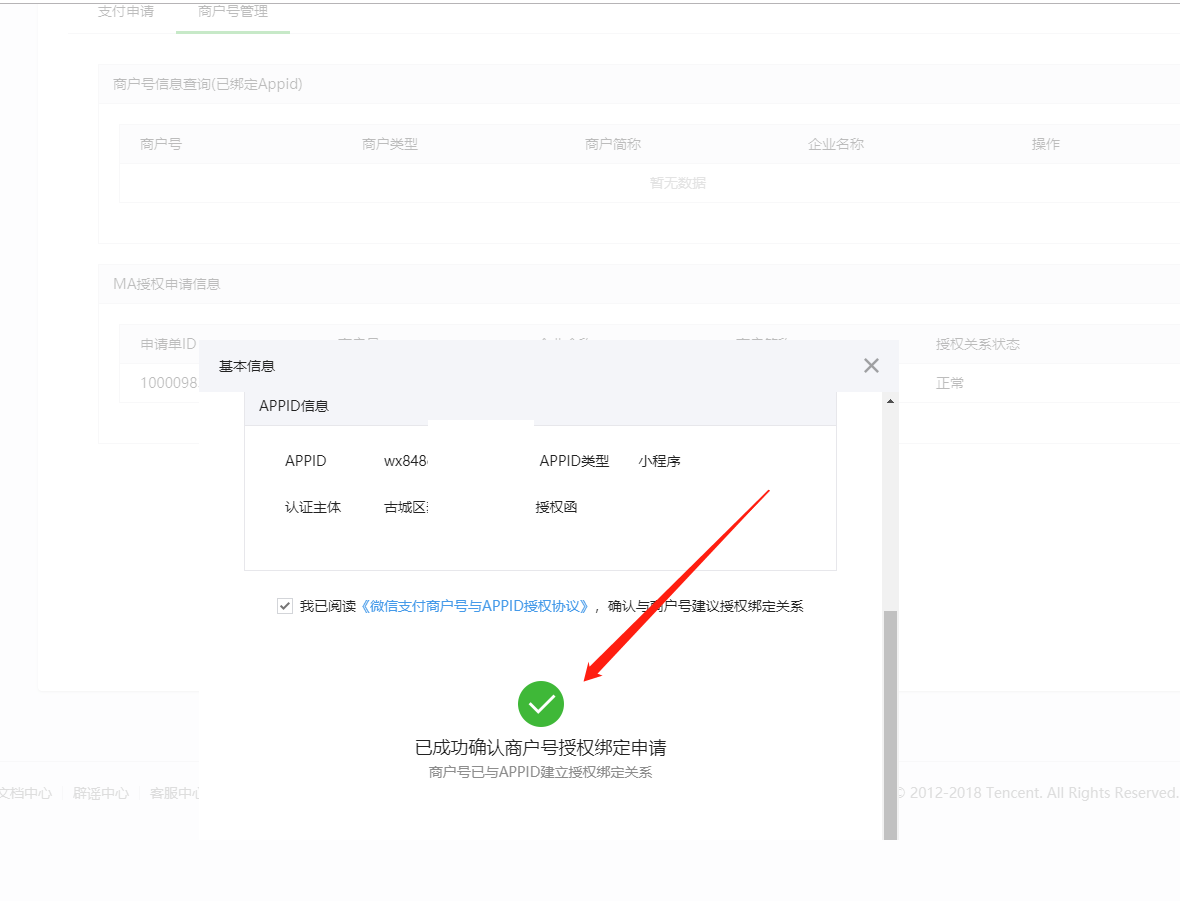Click the 授权函 field in the dialog
Image resolution: width=1180 pixels, height=901 pixels.
coord(556,507)
